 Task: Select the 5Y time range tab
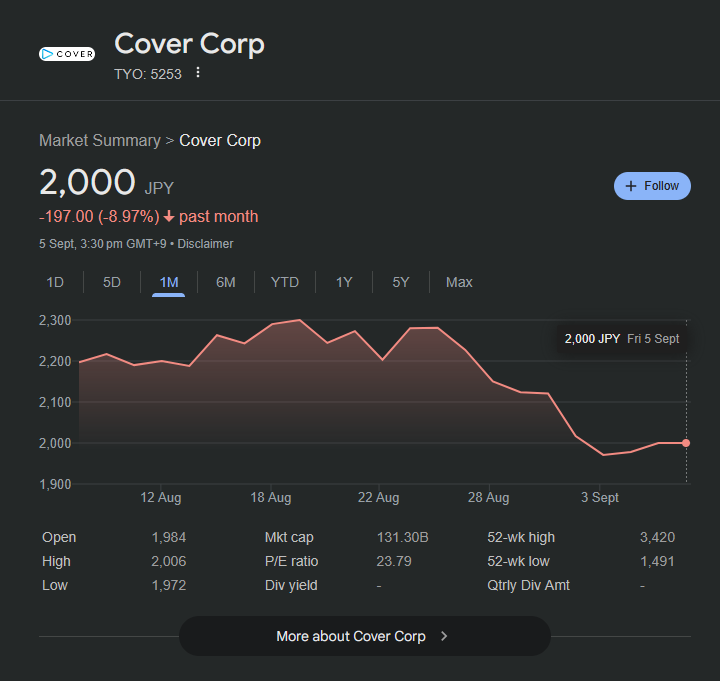[400, 282]
